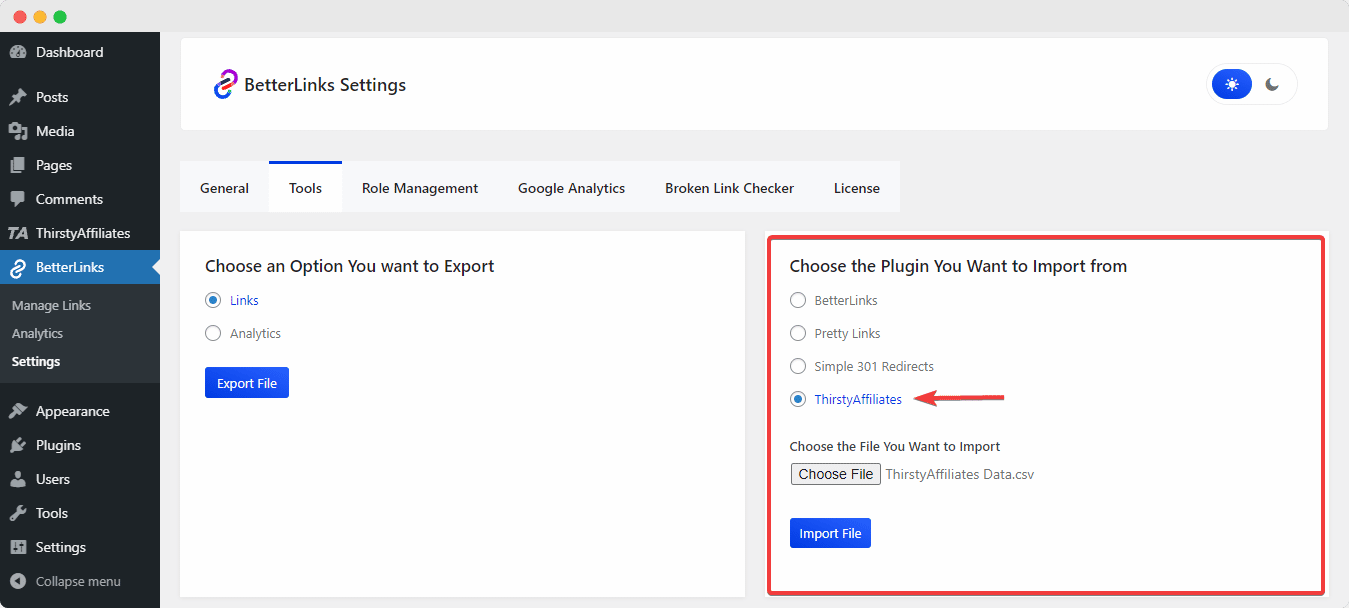Switch to Google Analytics tab
The image size is (1349, 608).
571,187
